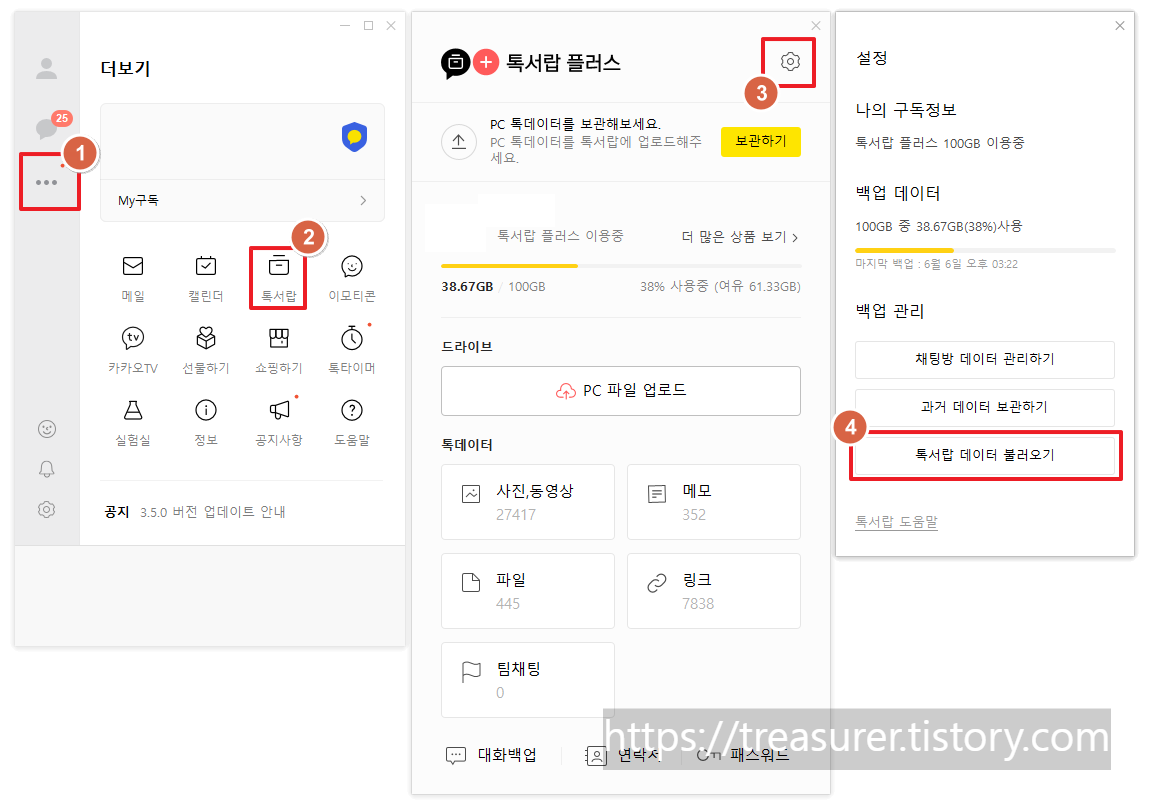Image resolution: width=1151 pixels, height=810 pixels.
Task: Click 채팅방 데이터 관리하기 button
Action: pyautogui.click(x=984, y=359)
